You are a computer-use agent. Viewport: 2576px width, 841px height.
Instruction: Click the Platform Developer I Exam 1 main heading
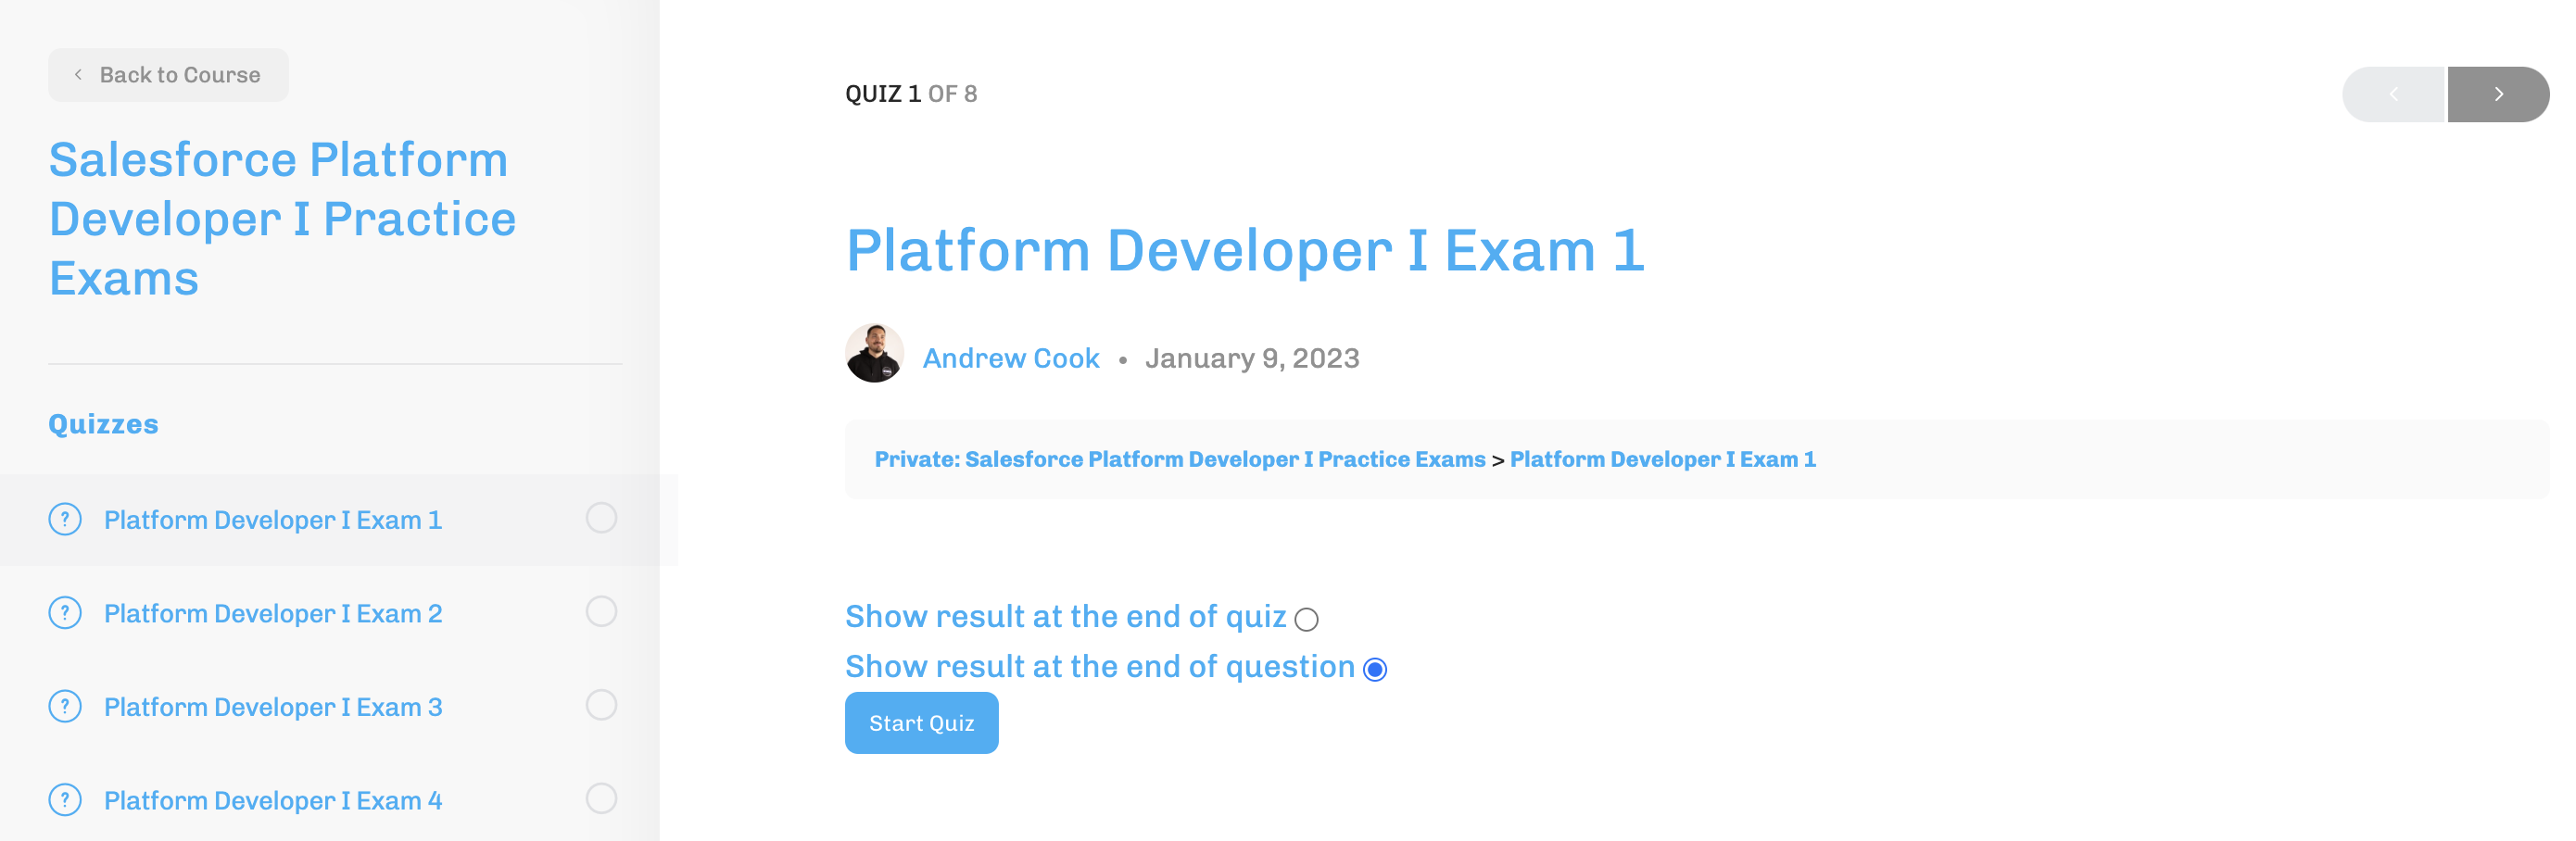(x=1244, y=250)
